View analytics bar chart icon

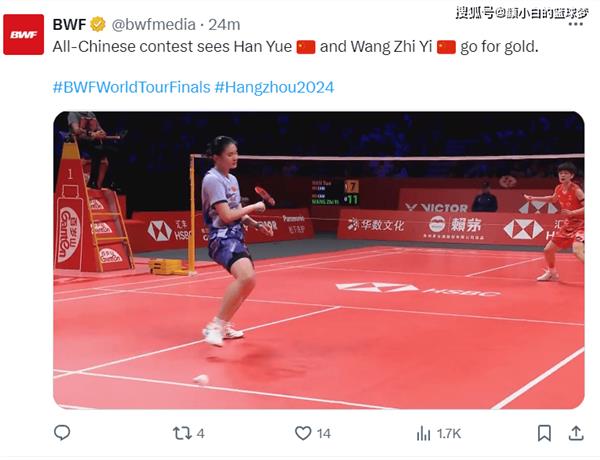tap(423, 433)
